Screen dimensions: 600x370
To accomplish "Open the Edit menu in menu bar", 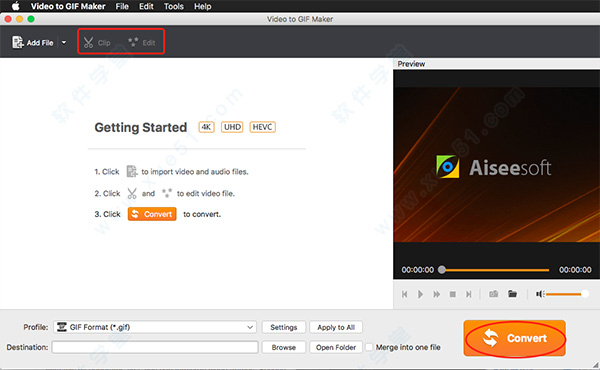I will [146, 6].
